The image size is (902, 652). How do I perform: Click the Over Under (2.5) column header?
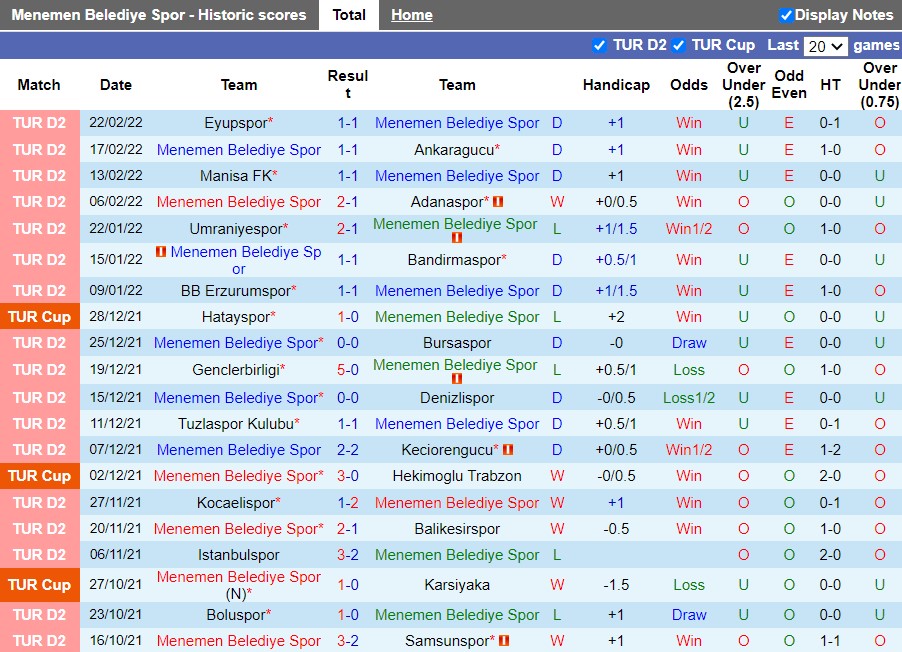743,85
